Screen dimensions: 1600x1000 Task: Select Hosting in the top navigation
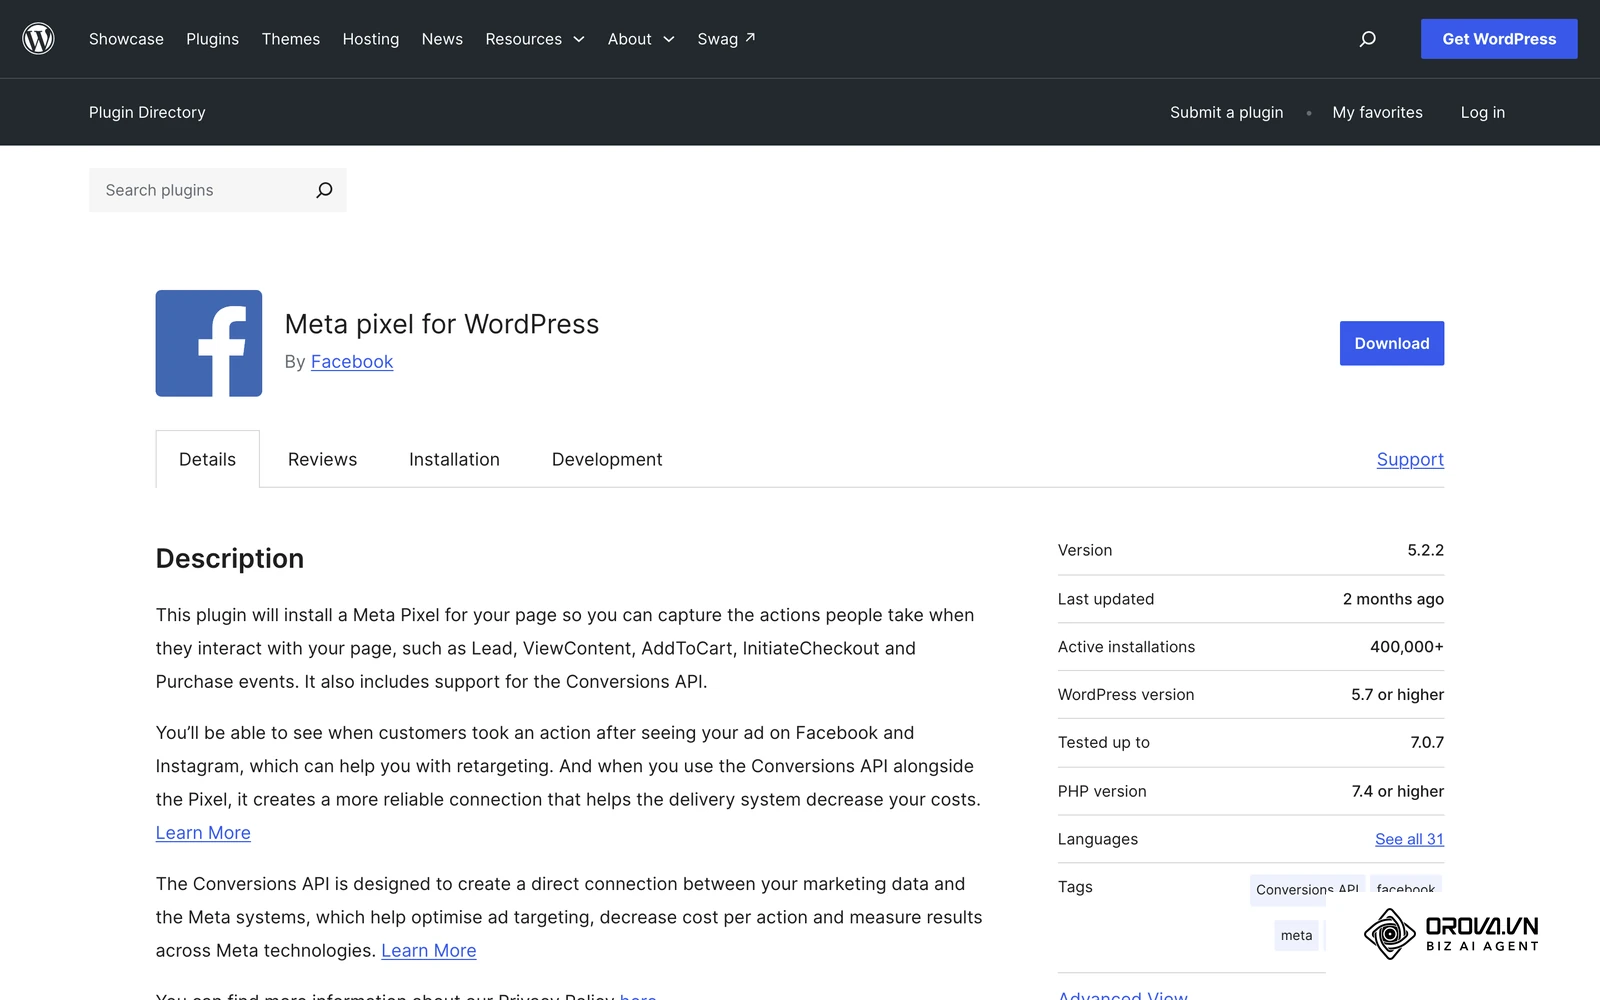pos(371,39)
